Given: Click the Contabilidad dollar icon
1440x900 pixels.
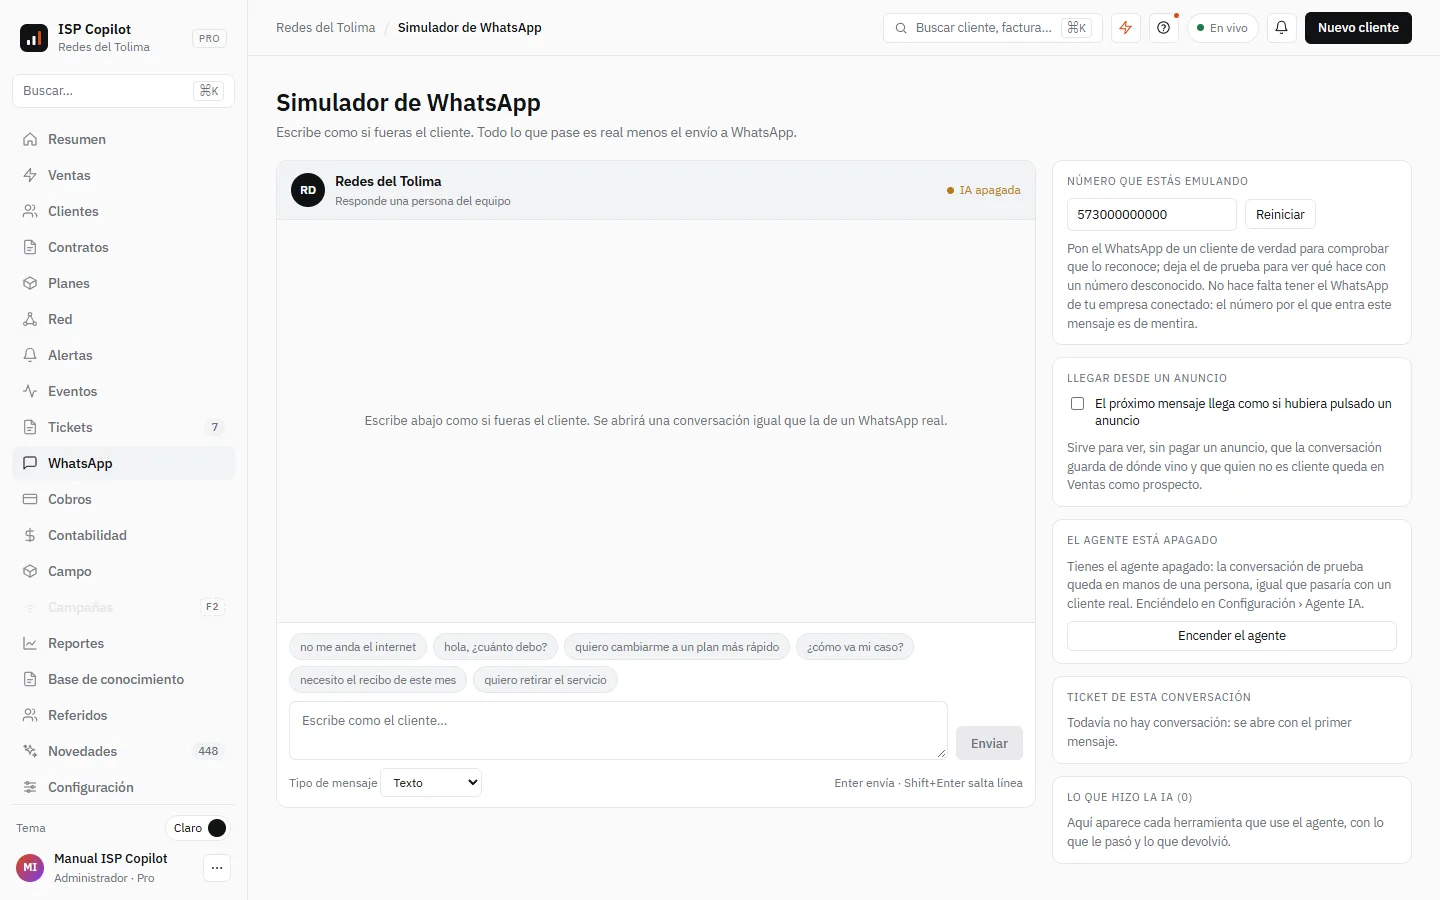Looking at the screenshot, I should [30, 535].
